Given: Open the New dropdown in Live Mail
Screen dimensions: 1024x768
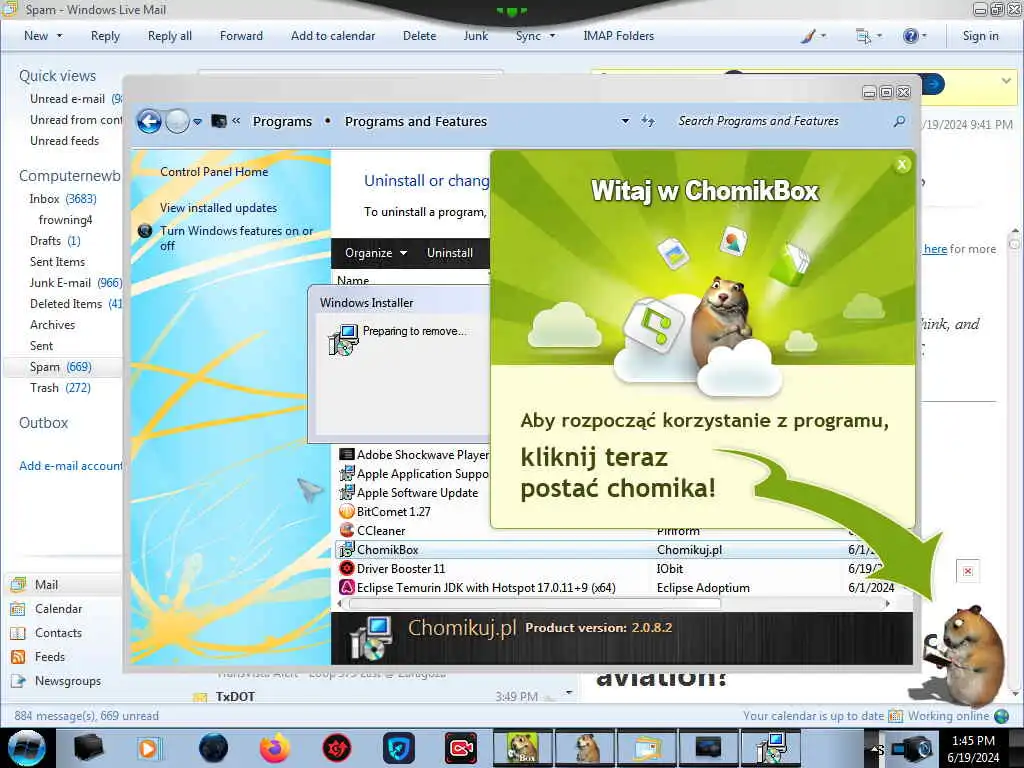Looking at the screenshot, I should [x=43, y=36].
